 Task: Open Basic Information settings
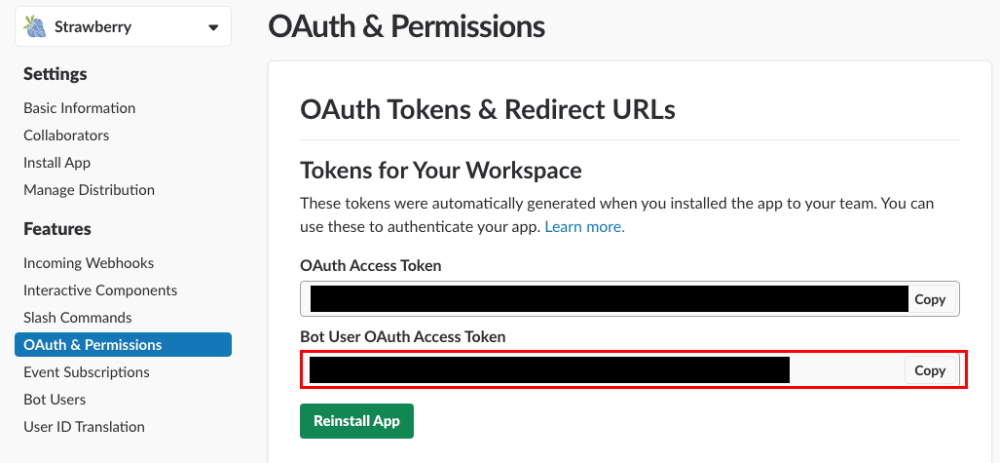tap(80, 108)
